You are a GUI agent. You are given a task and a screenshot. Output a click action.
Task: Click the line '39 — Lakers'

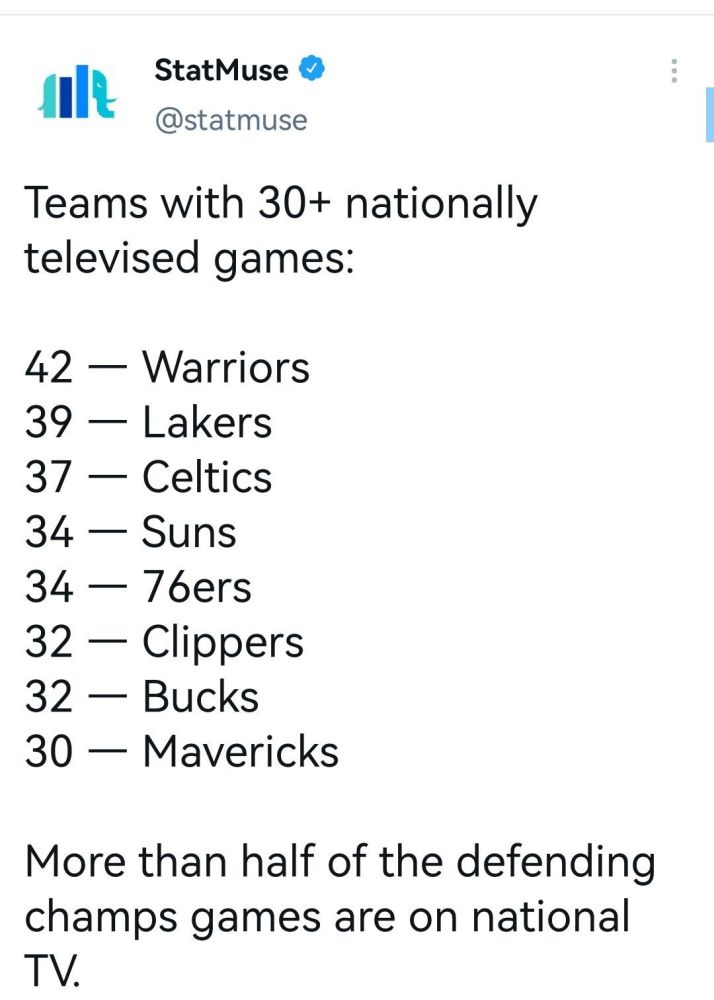(148, 422)
